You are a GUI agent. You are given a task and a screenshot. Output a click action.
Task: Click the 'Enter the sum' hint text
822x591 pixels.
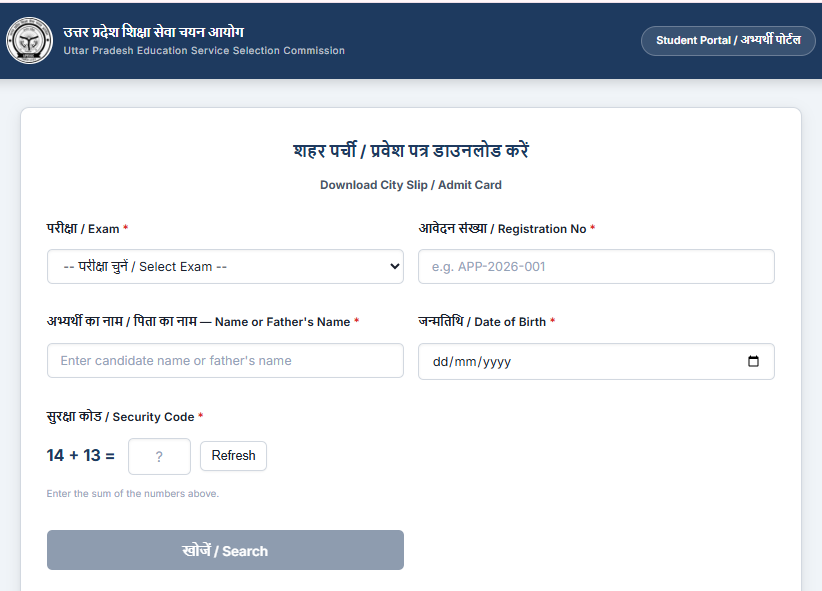click(132, 494)
